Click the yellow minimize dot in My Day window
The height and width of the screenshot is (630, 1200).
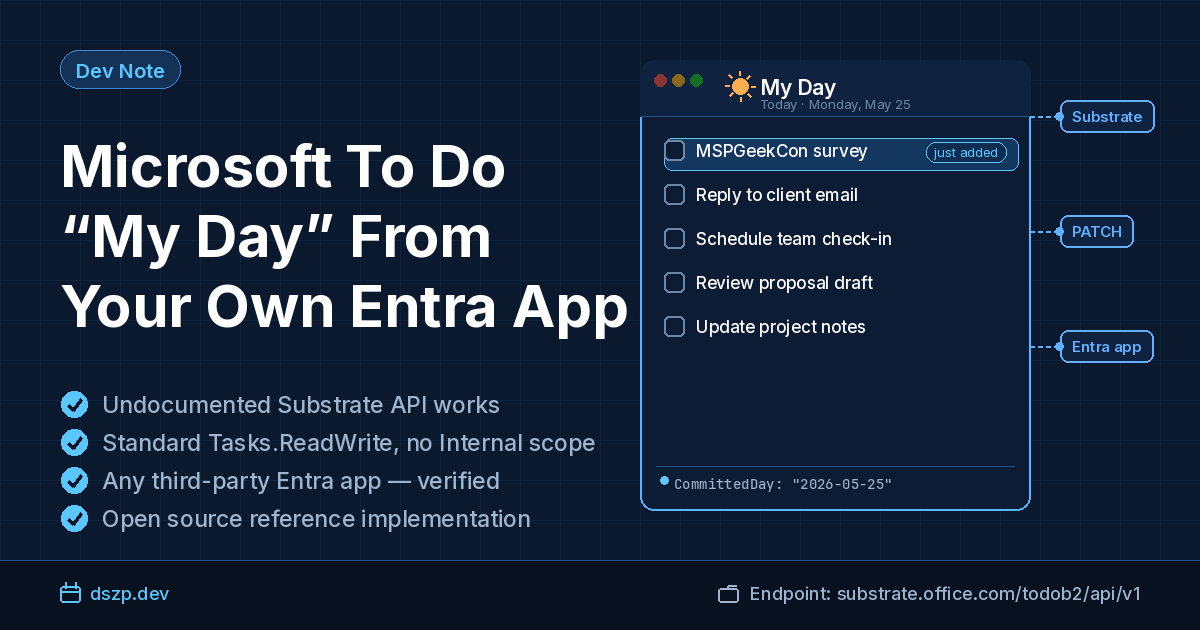point(679,80)
